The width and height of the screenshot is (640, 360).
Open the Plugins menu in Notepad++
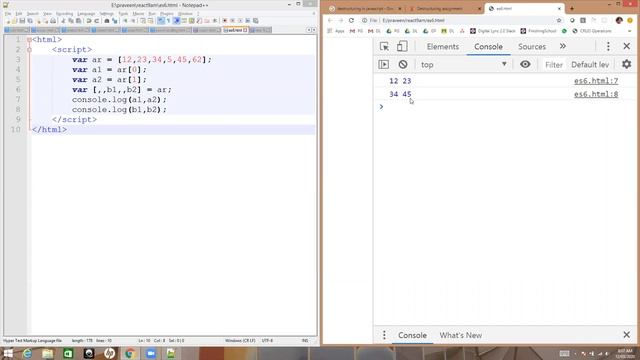coord(167,13)
